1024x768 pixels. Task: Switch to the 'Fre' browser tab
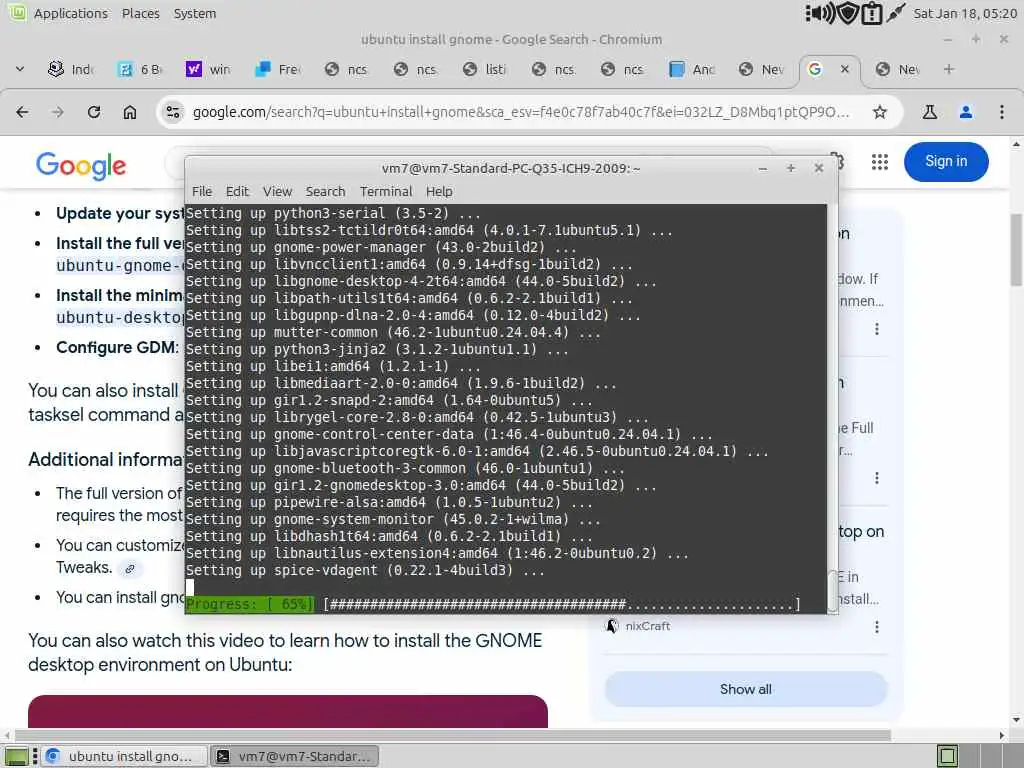coord(278,69)
